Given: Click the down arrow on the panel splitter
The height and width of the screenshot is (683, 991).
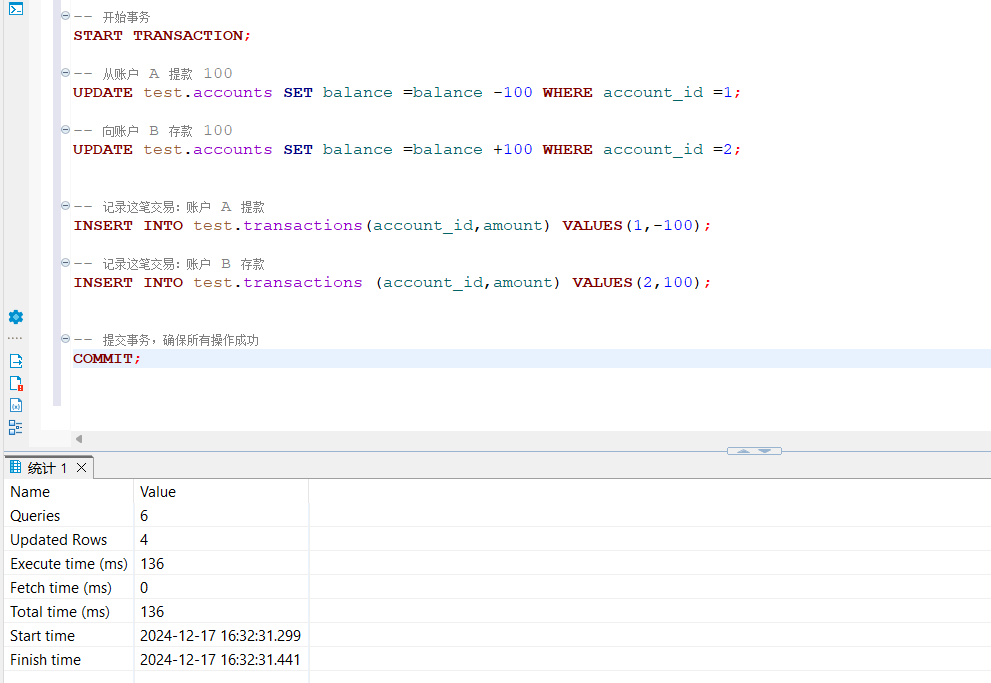Looking at the screenshot, I should coord(765,451).
